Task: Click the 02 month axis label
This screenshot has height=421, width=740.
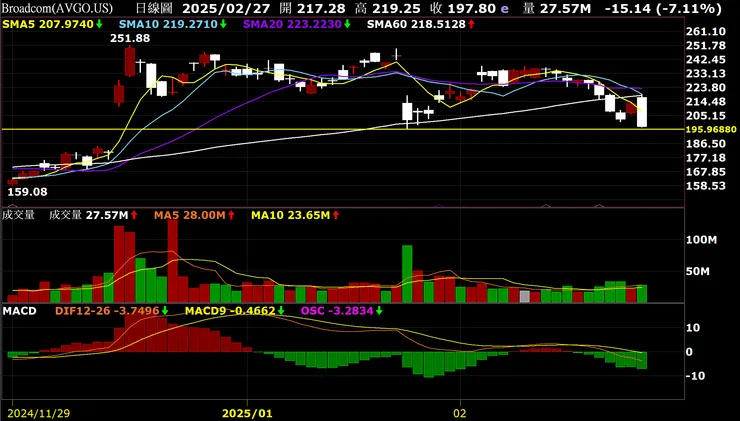Action: [x=460, y=414]
